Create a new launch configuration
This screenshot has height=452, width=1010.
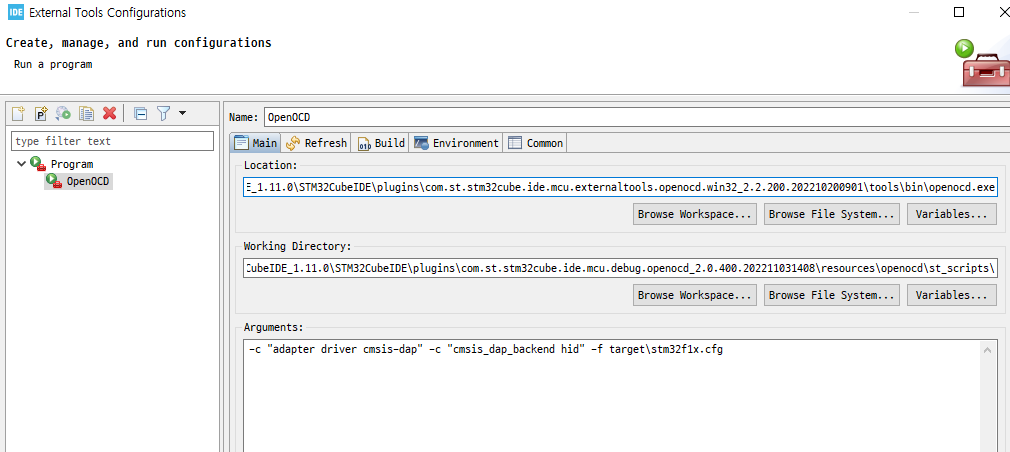click(19, 113)
